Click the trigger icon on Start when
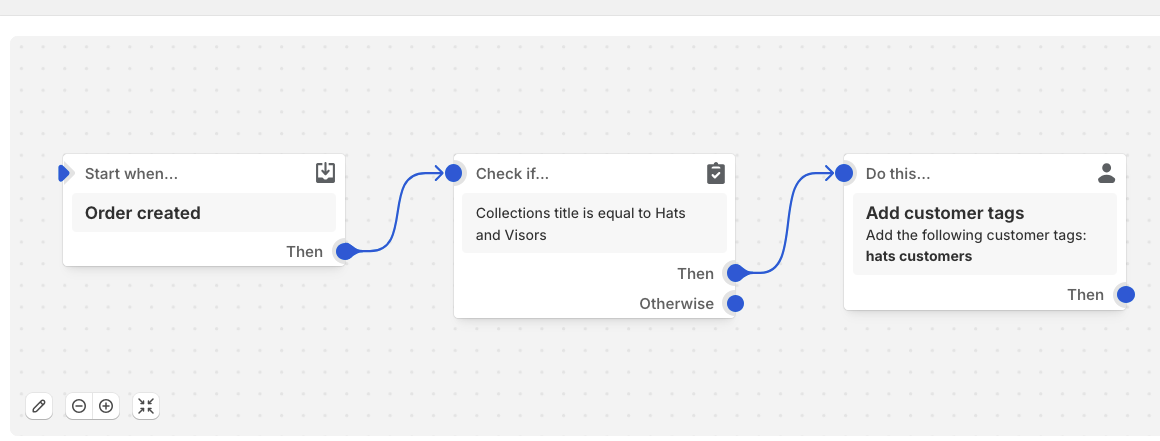The width and height of the screenshot is (1160, 441). 325,173
